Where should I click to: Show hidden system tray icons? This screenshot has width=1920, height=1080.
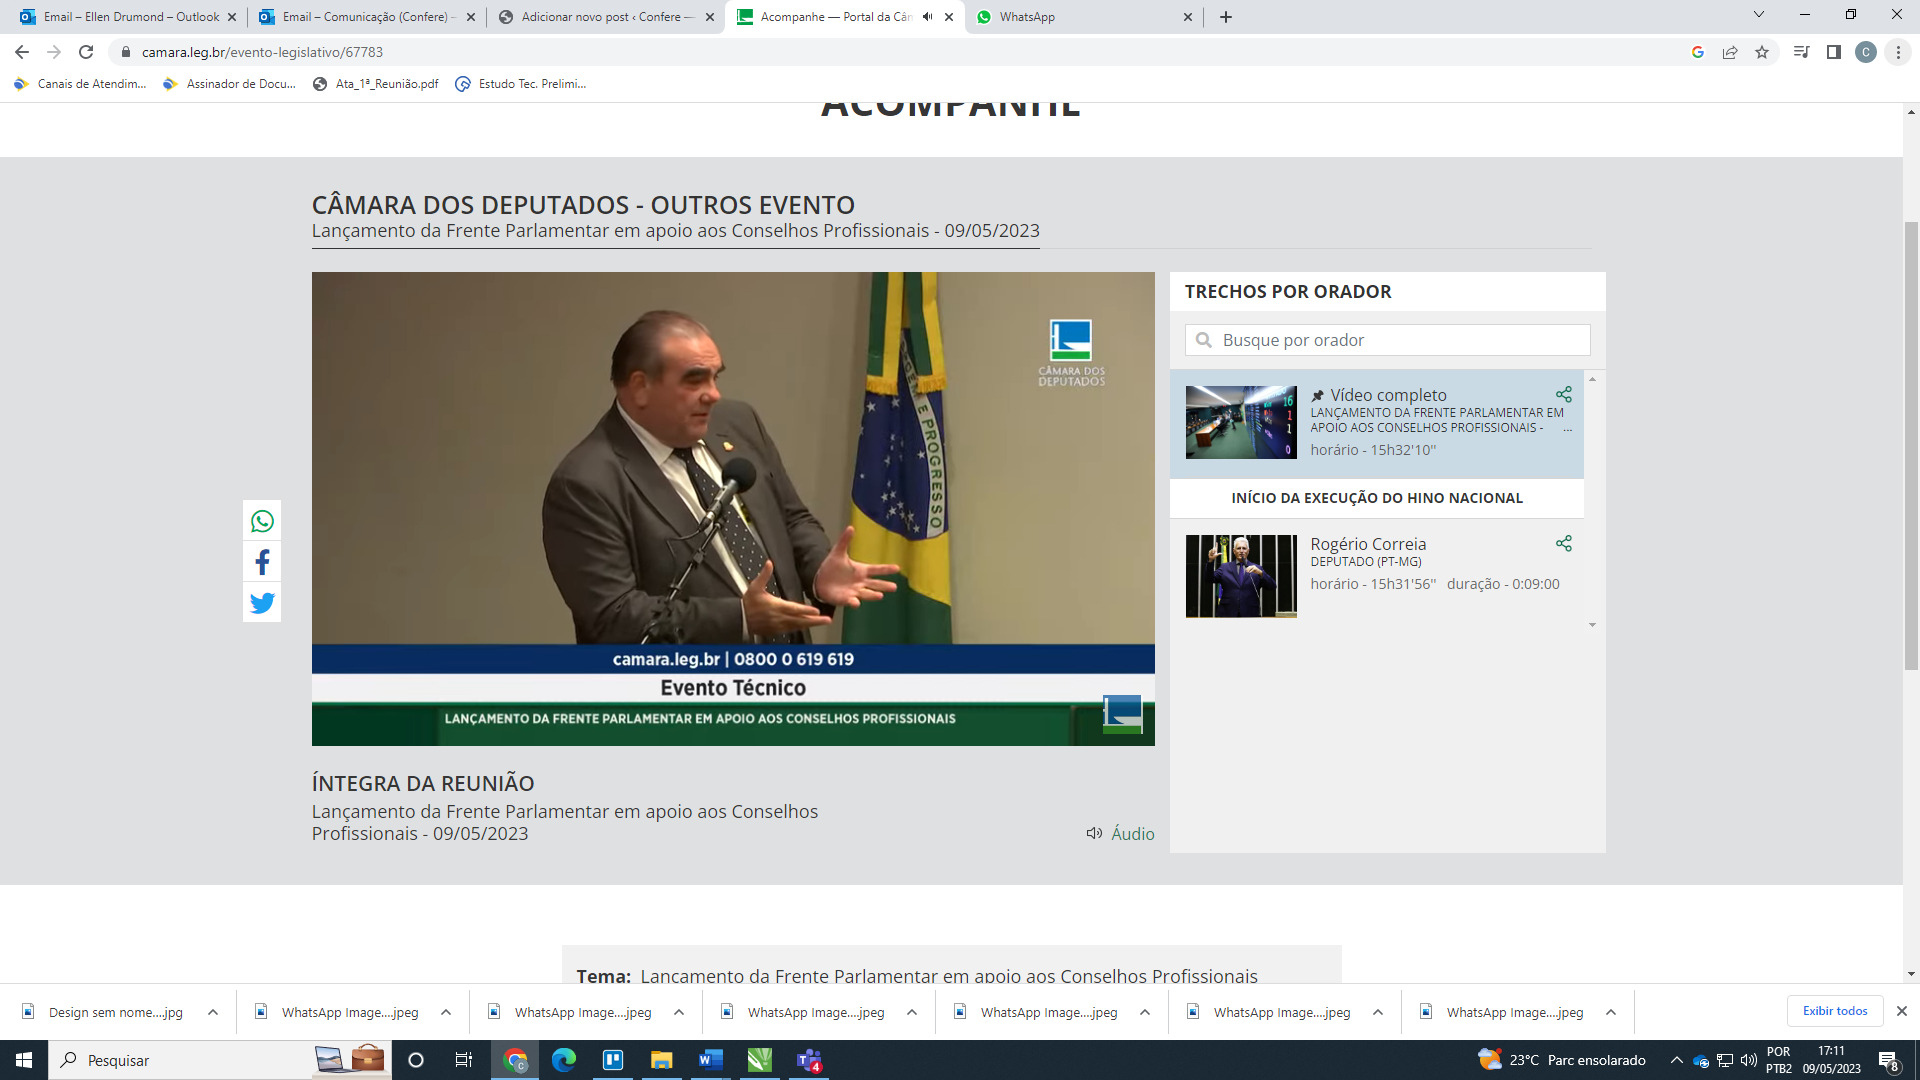click(1676, 1060)
